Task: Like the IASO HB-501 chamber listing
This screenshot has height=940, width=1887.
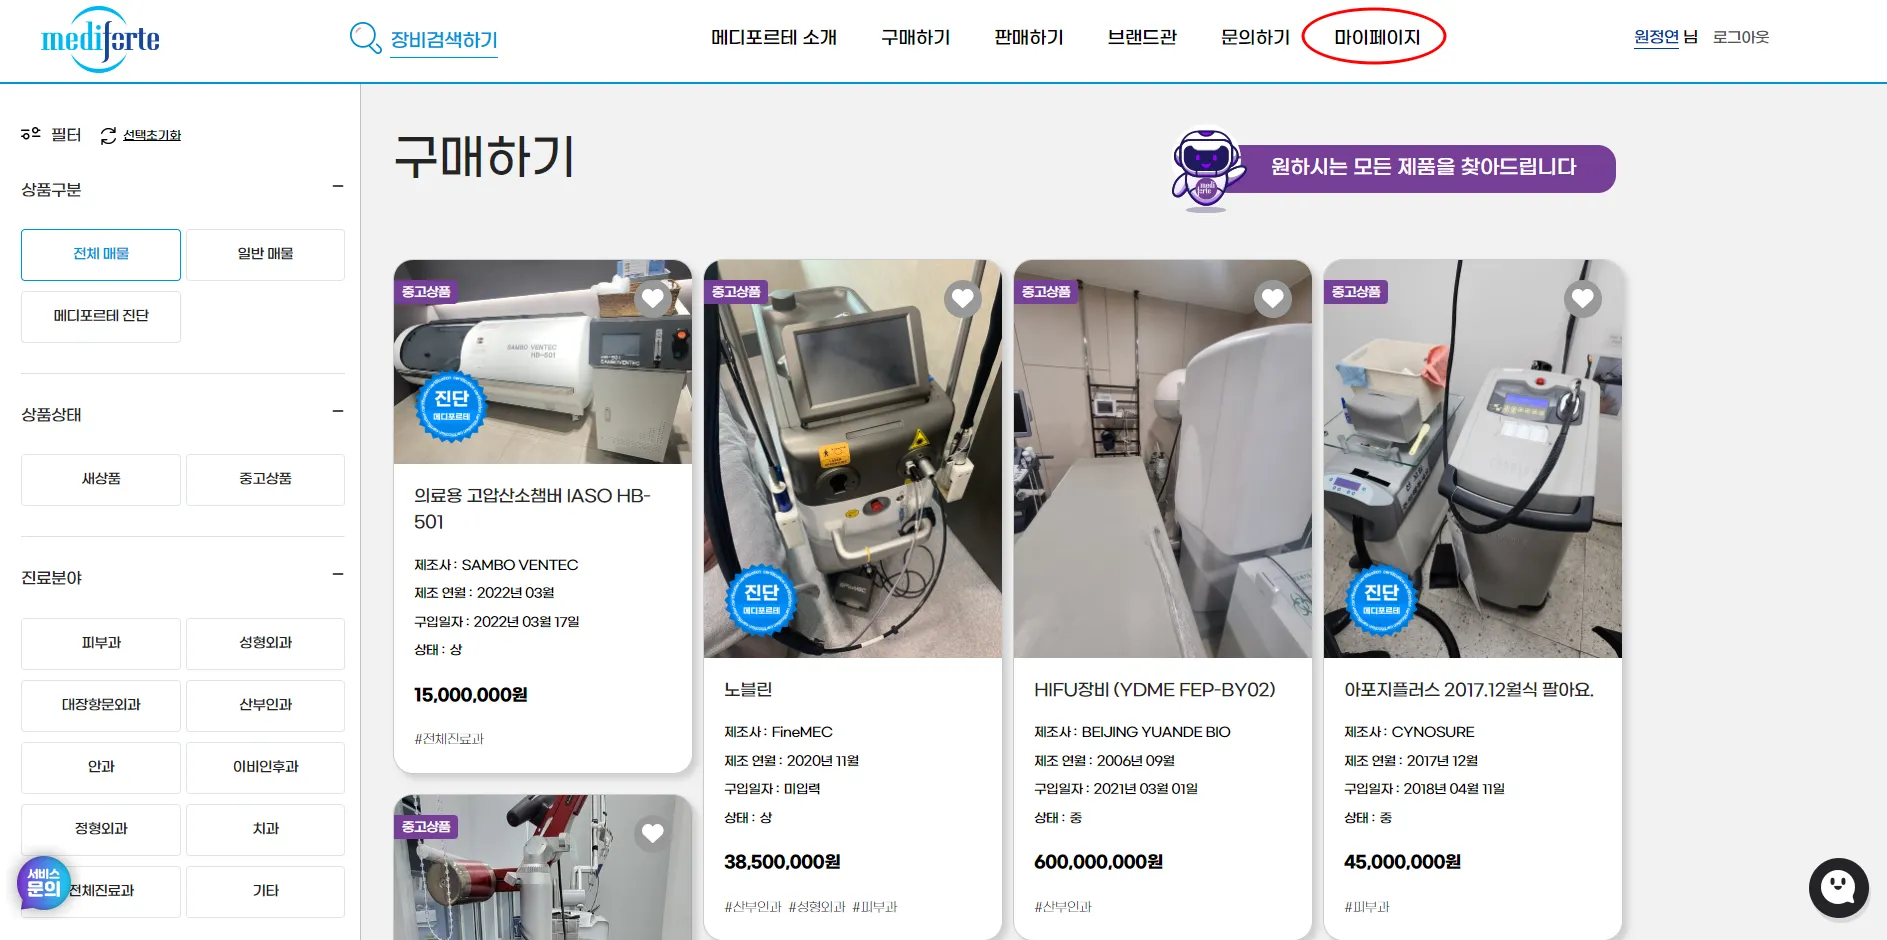Action: (653, 298)
